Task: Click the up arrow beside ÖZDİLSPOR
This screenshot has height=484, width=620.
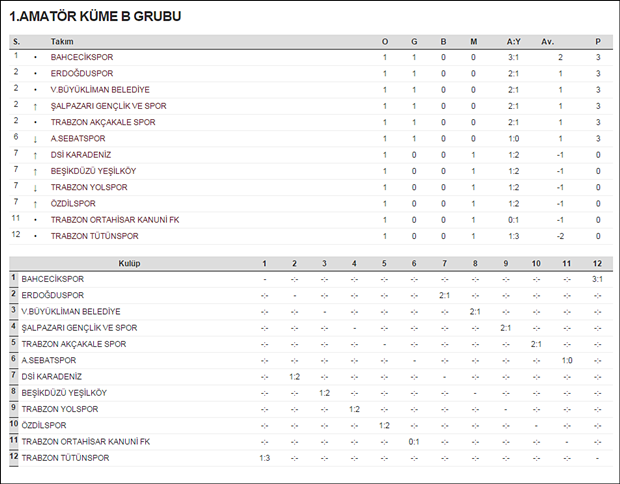Action: tap(35, 204)
